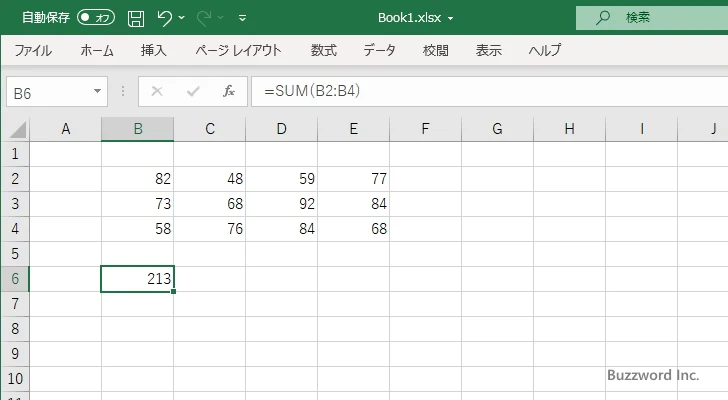Click the Save disk icon
The image size is (728, 400).
(136, 18)
